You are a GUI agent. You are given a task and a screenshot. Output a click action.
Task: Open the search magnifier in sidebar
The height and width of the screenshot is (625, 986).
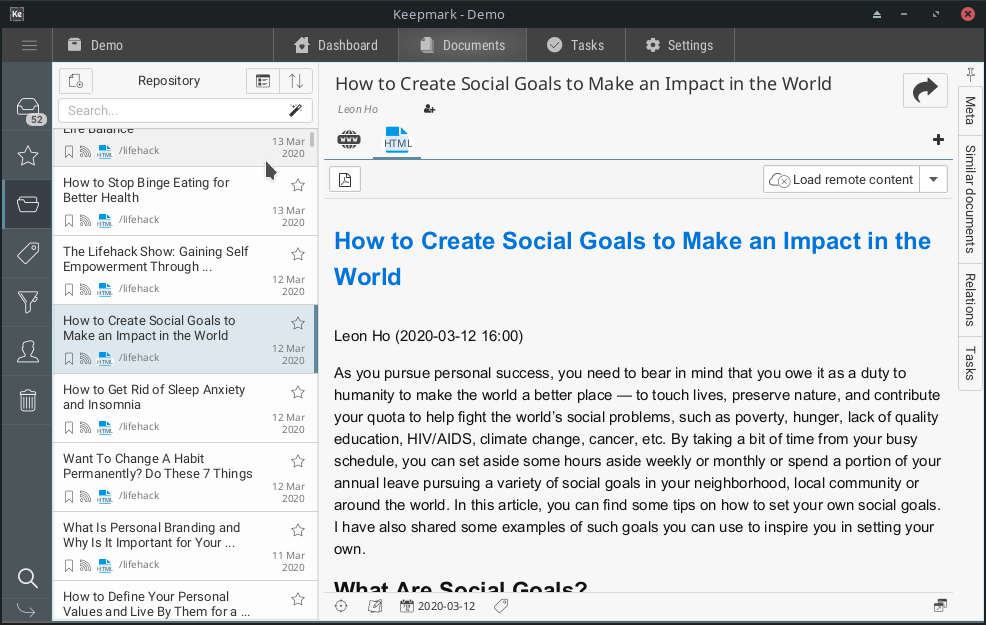[28, 578]
